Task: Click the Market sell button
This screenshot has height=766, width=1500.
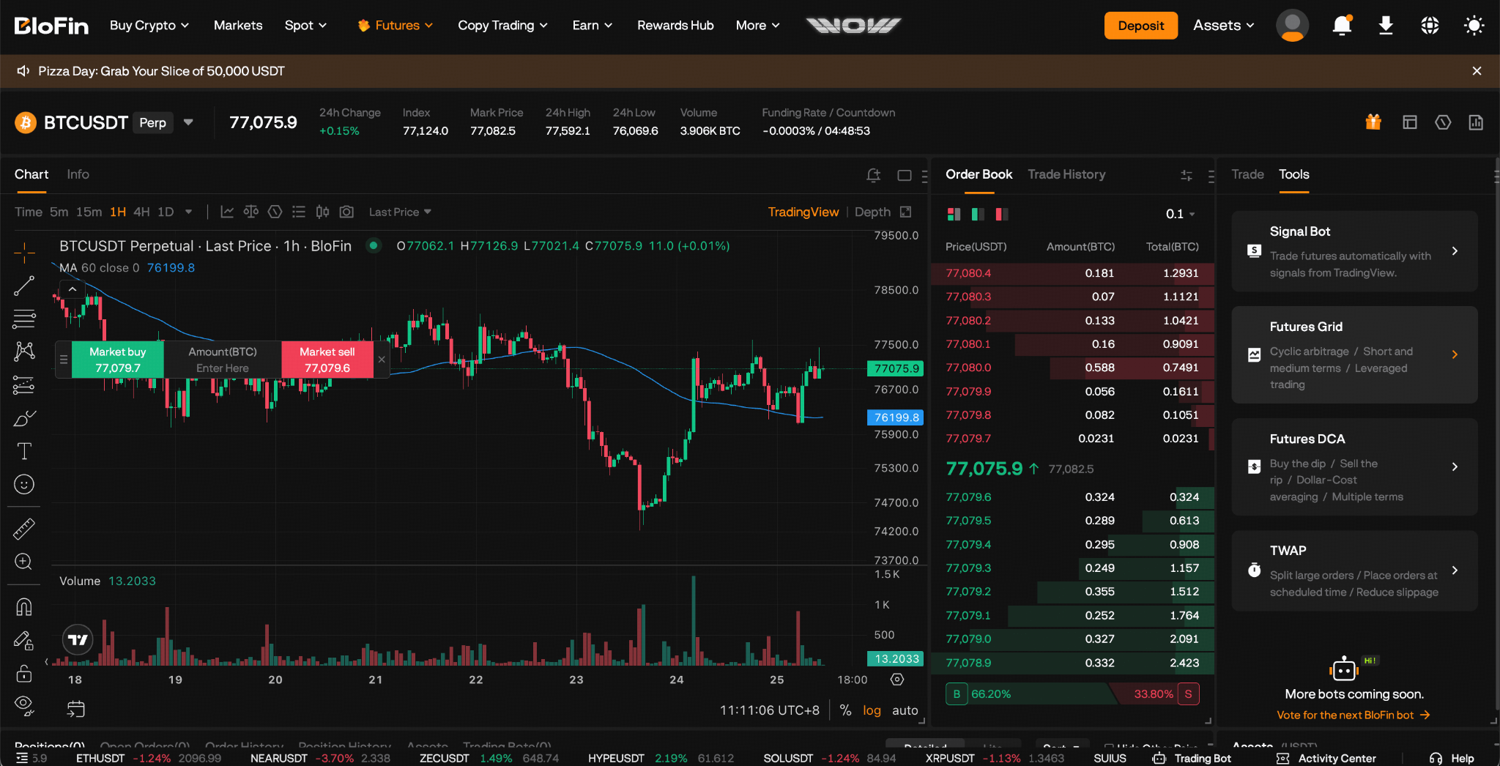Action: [x=327, y=360]
